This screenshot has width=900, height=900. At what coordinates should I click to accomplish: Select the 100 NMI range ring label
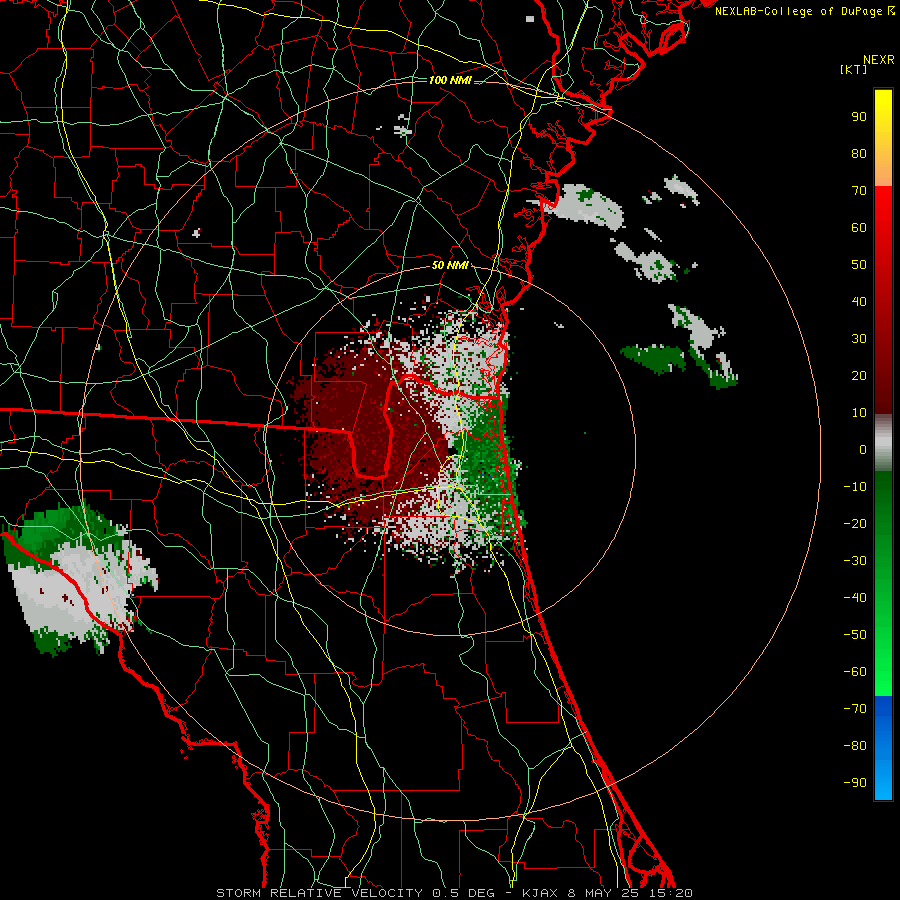click(x=450, y=80)
